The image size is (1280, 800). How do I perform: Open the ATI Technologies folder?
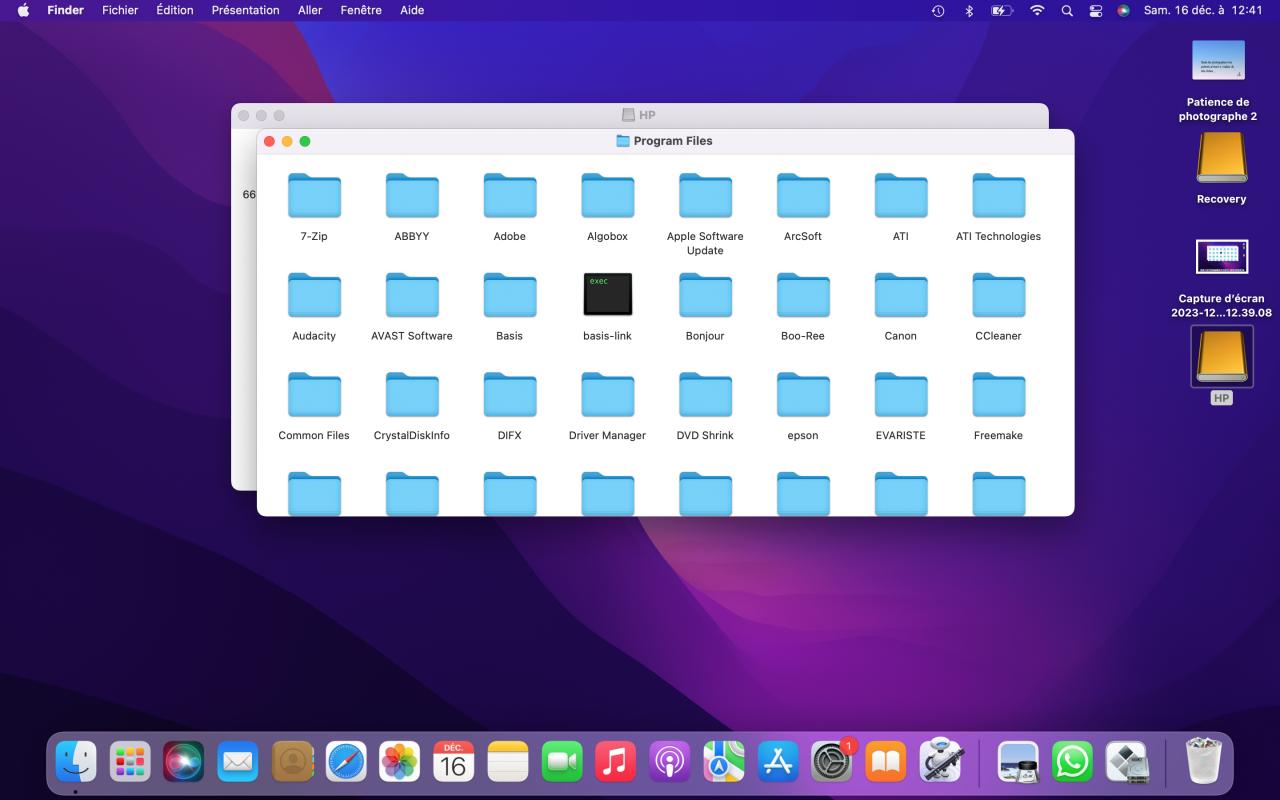[999, 196]
